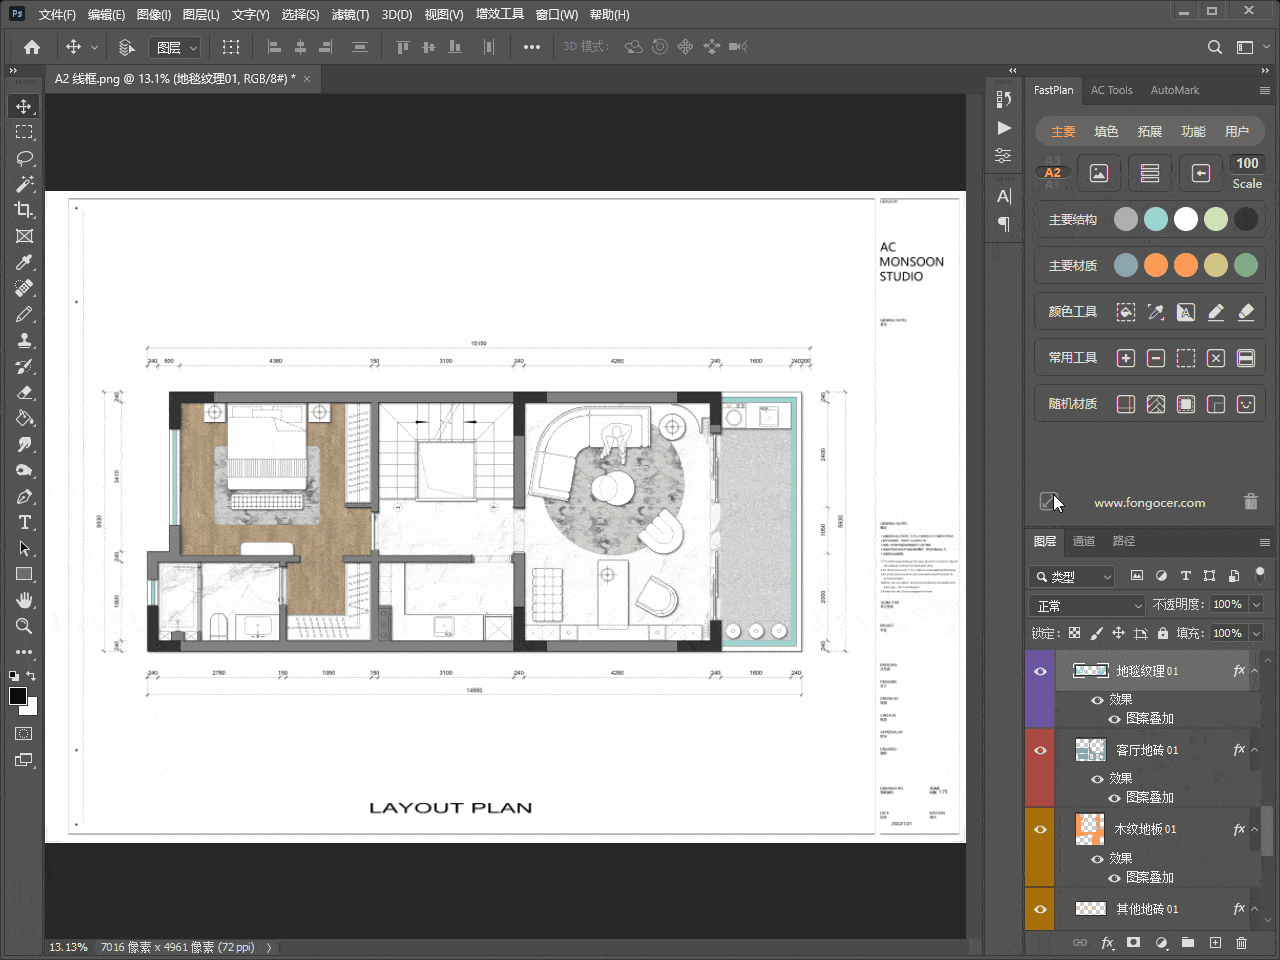Pick the orange swatch in 主要材质
Screen dimensions: 1280x960
(1156, 265)
